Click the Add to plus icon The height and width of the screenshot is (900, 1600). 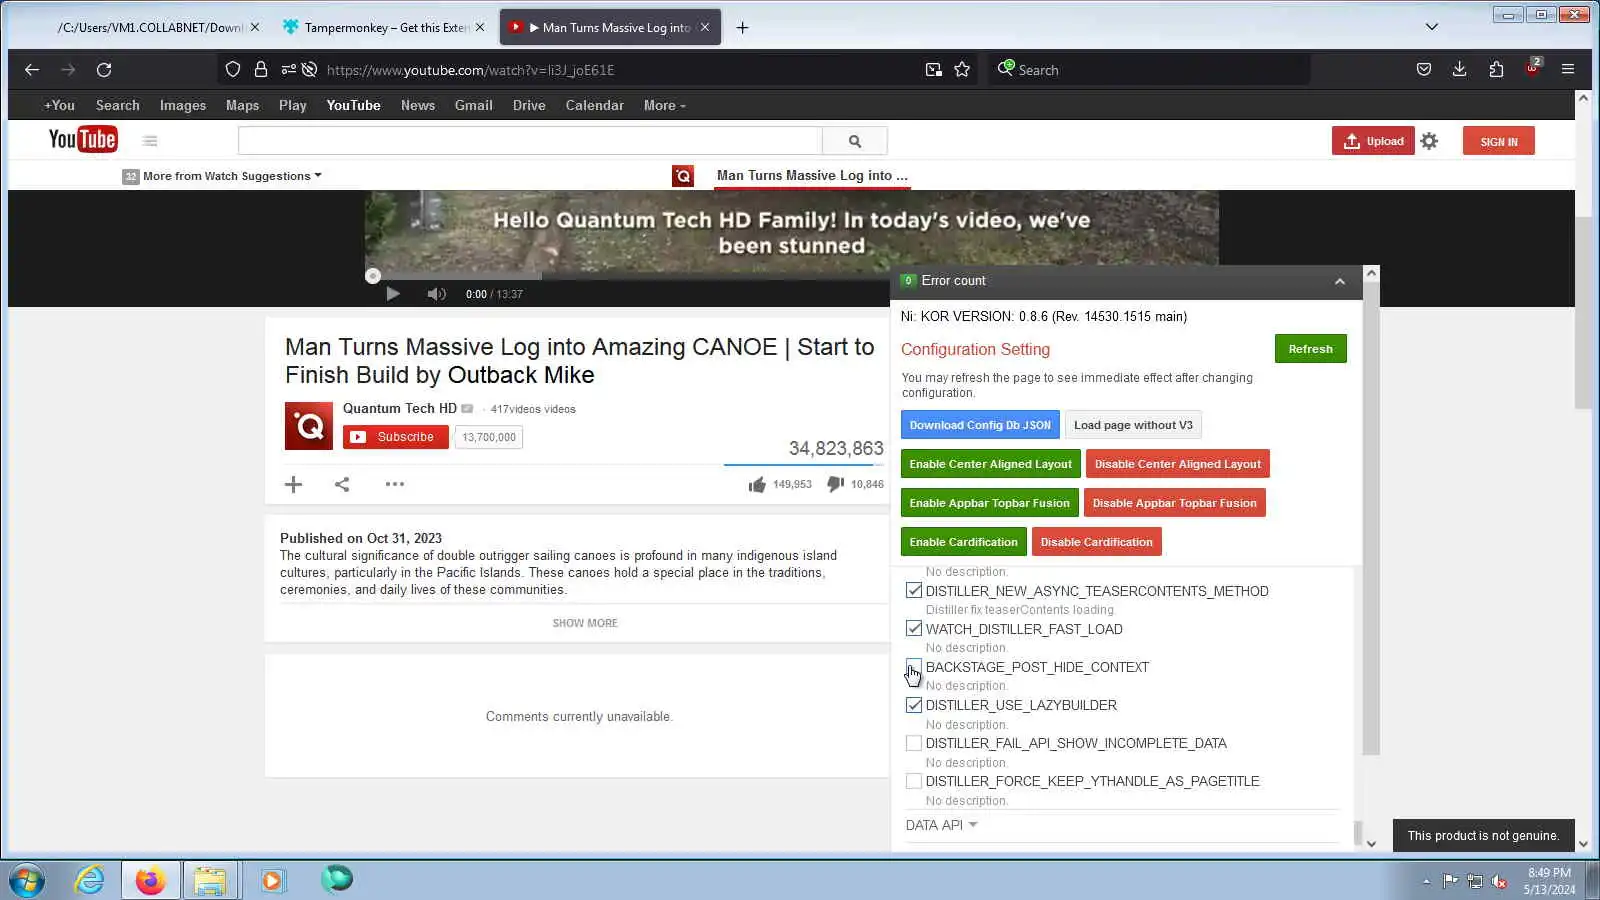pyautogui.click(x=293, y=484)
